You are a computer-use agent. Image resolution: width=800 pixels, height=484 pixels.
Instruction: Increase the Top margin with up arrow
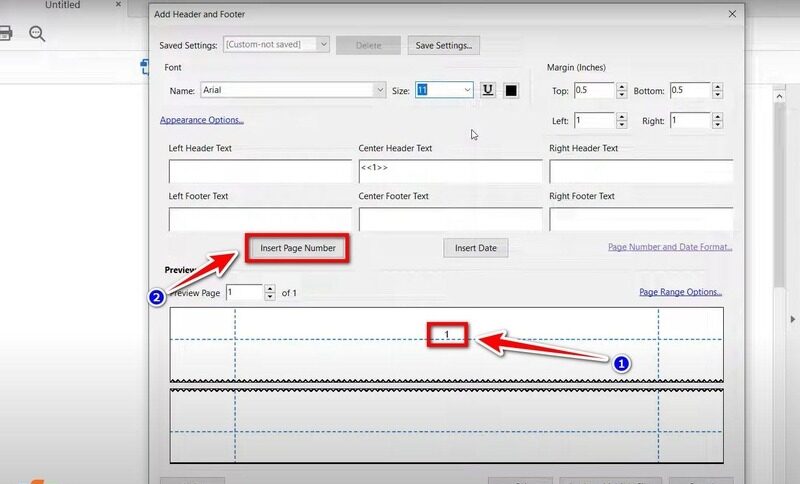pos(622,86)
